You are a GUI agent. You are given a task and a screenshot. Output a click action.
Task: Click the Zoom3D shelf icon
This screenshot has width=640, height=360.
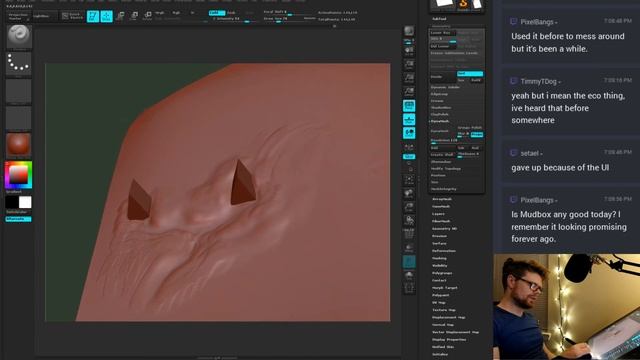[409, 207]
